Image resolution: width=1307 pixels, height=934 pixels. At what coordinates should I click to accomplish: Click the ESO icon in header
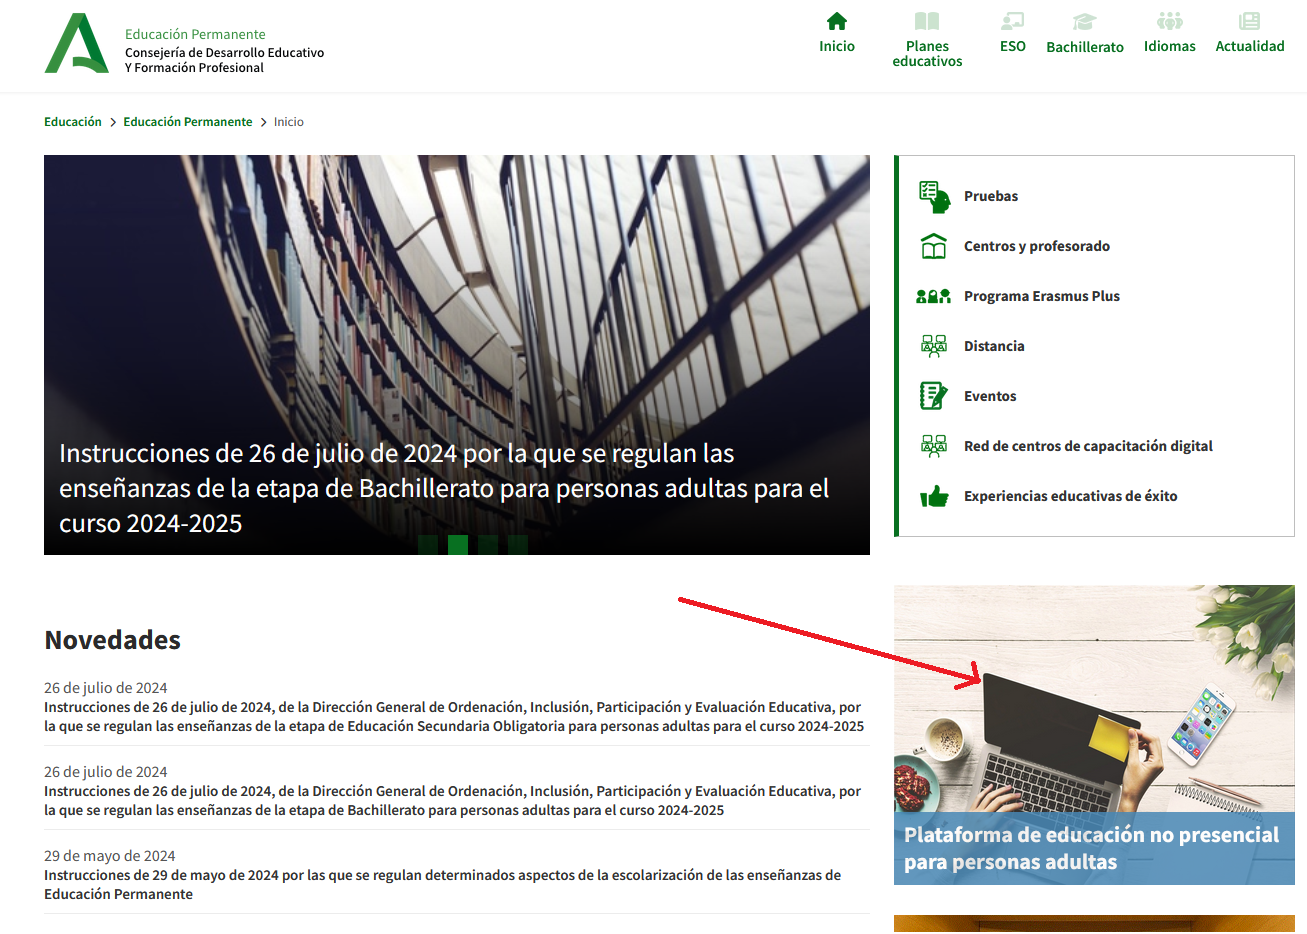point(1012,21)
